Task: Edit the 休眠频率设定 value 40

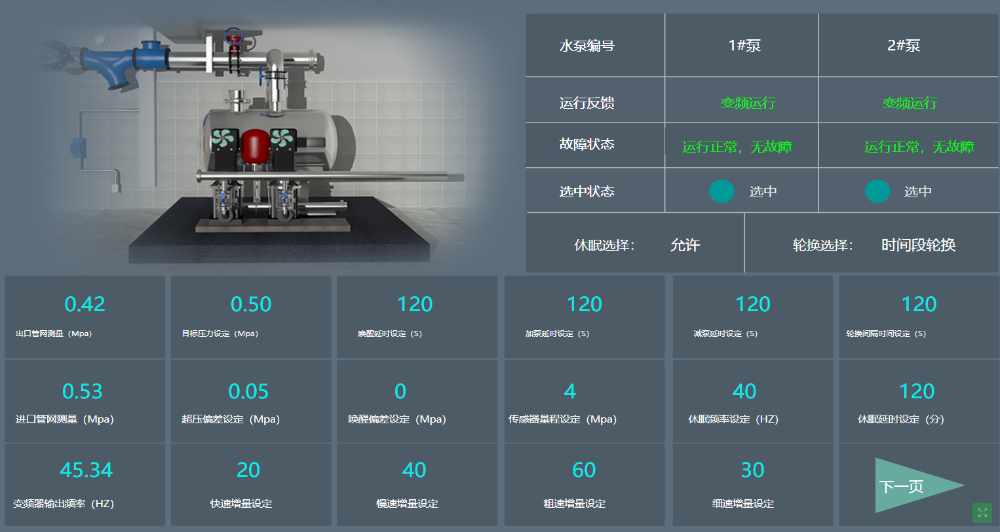Action: [x=744, y=391]
